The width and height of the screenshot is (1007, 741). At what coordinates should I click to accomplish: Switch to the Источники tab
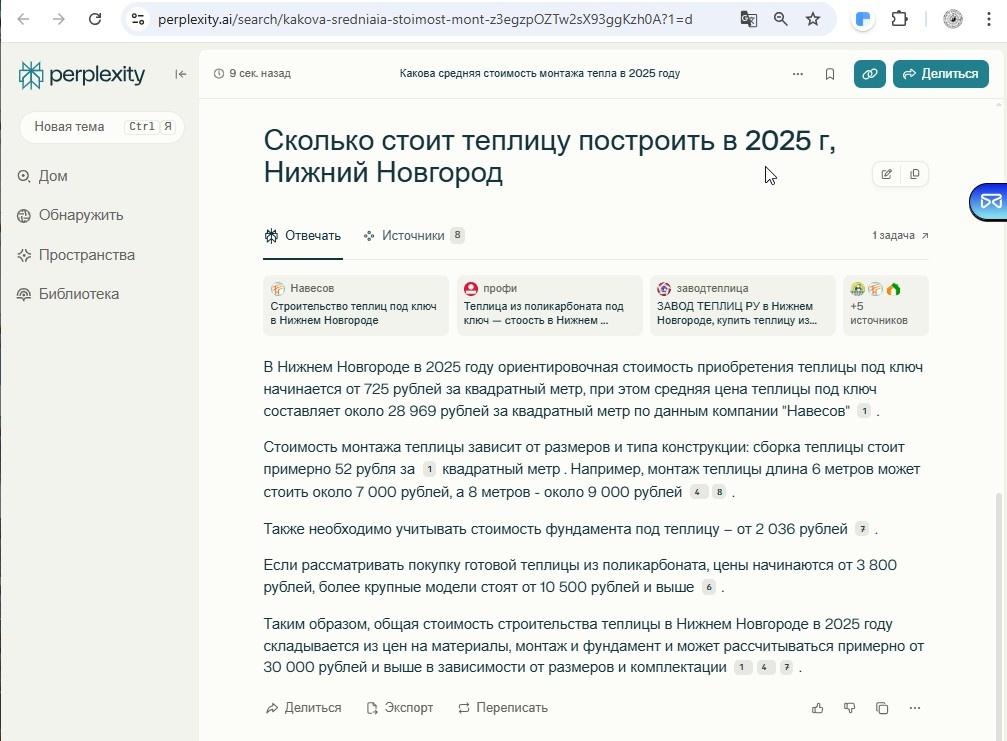click(414, 236)
